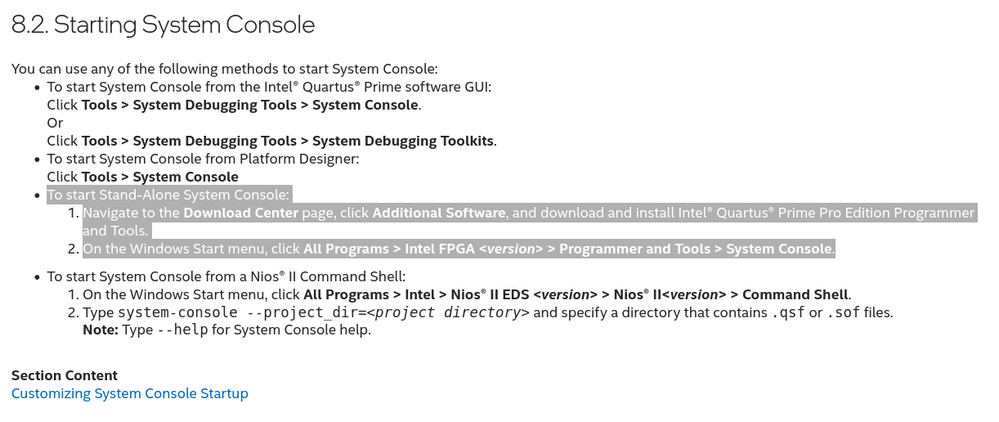Click the highlighted Stand-Alone System Console line
This screenshot has width=999, height=422.
[168, 195]
